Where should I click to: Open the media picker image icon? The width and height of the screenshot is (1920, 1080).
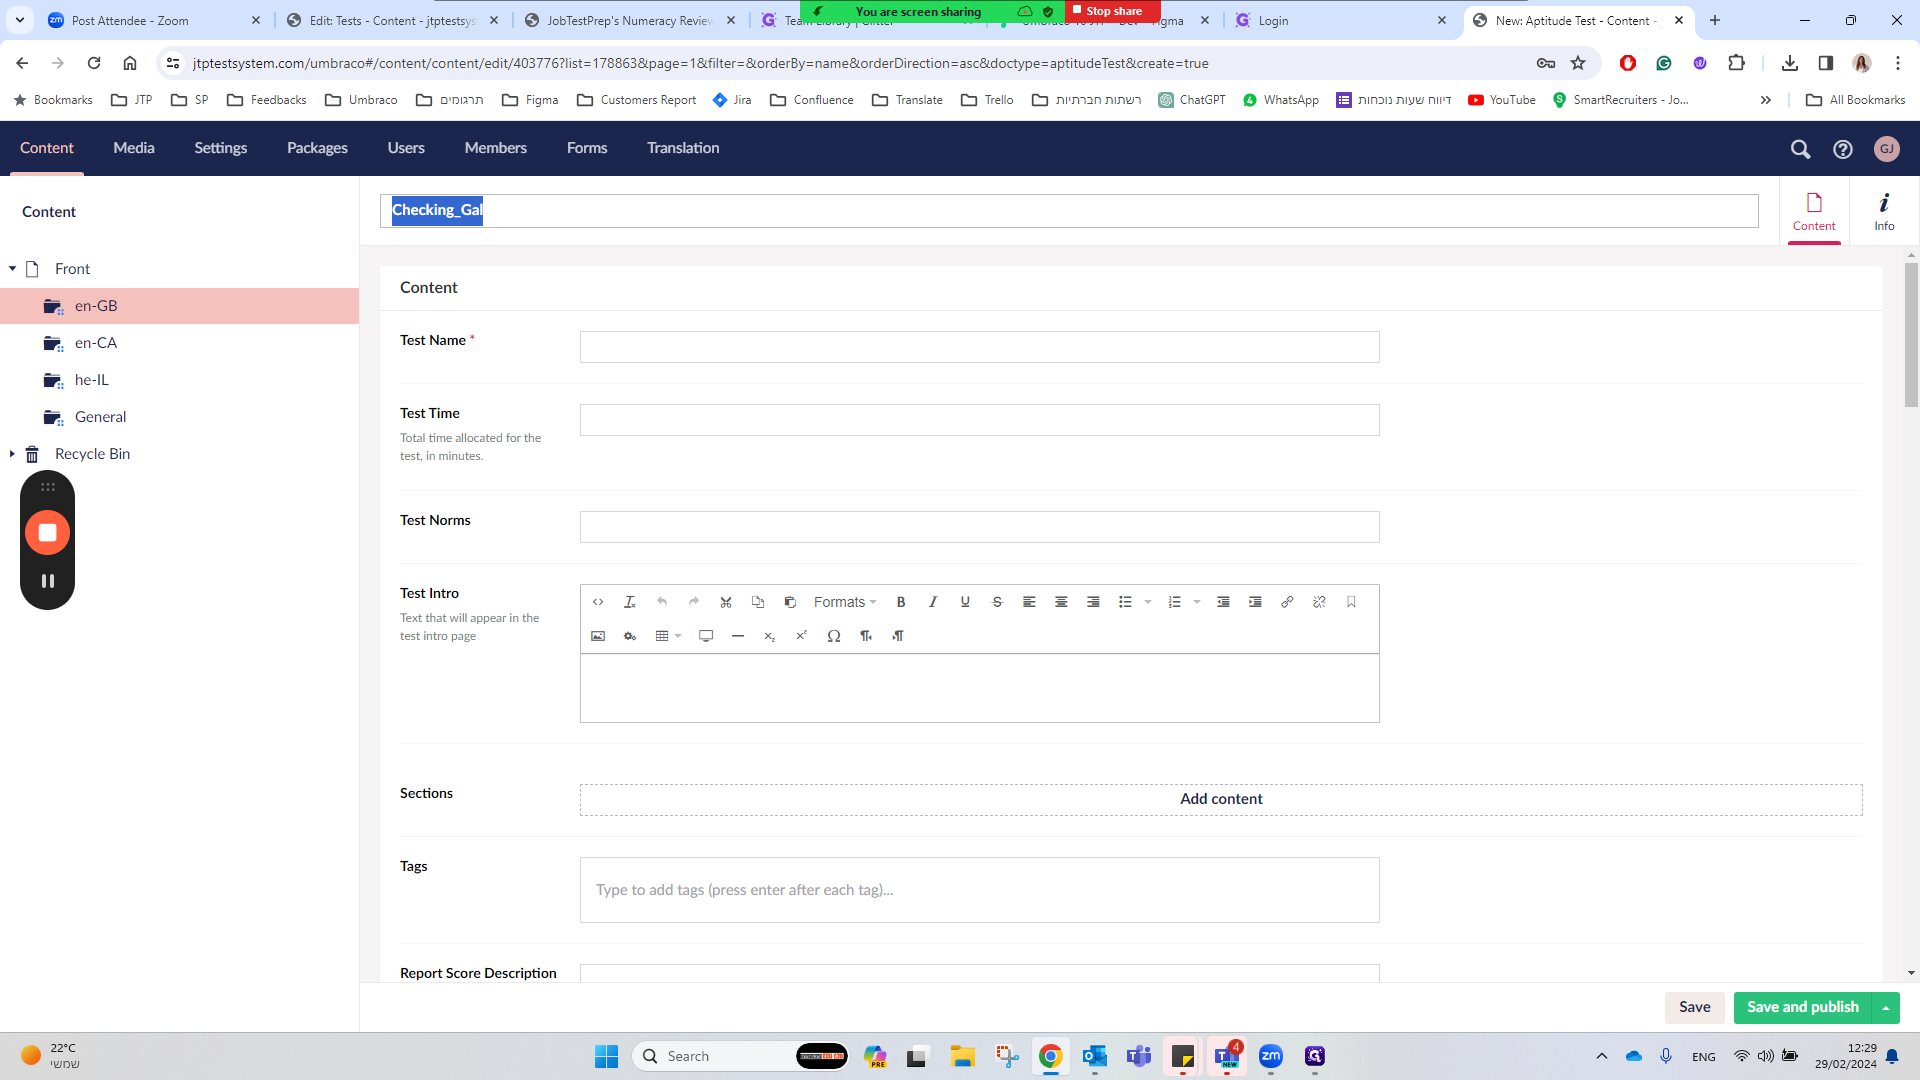598,636
